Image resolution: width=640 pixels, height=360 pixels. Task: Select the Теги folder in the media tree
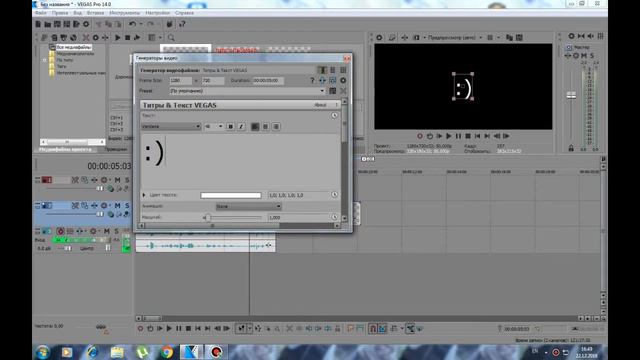pos(61,67)
